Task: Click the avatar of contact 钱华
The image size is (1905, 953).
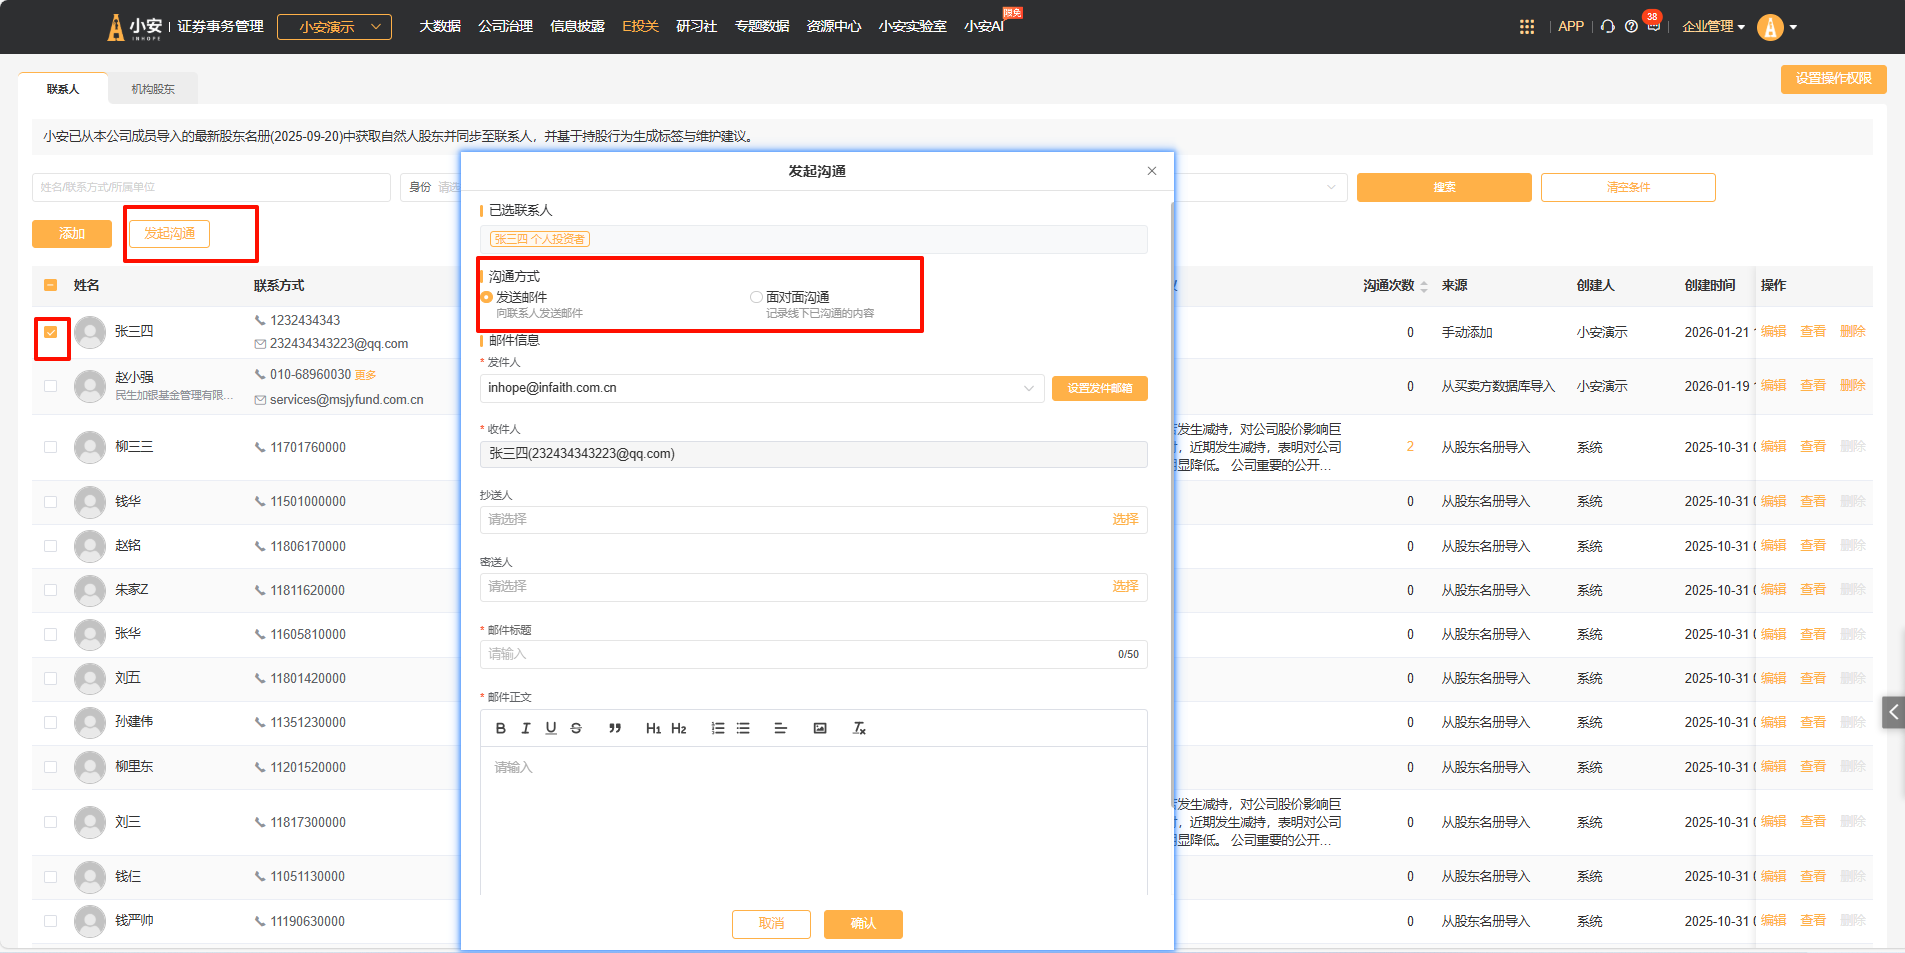Action: coord(90,502)
